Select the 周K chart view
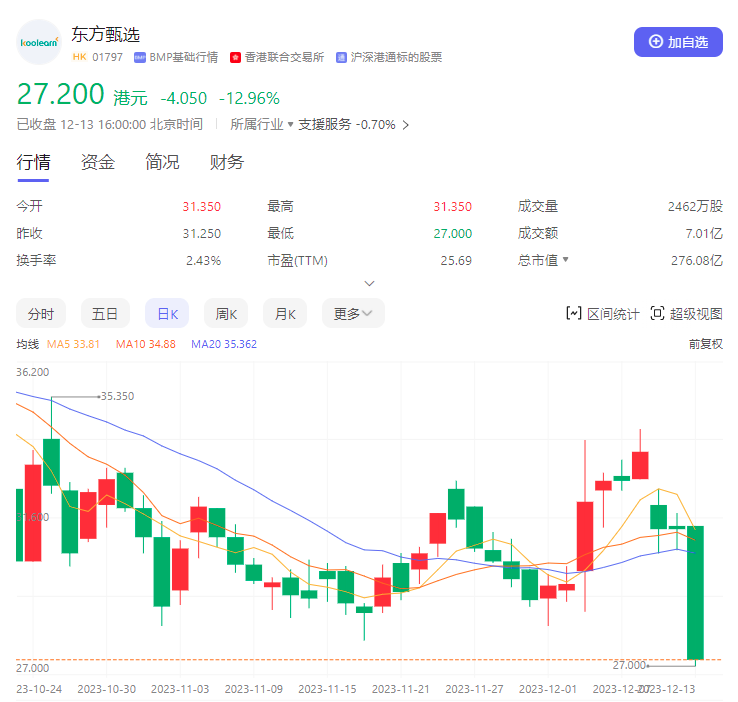This screenshot has height=702, width=738. [x=226, y=313]
